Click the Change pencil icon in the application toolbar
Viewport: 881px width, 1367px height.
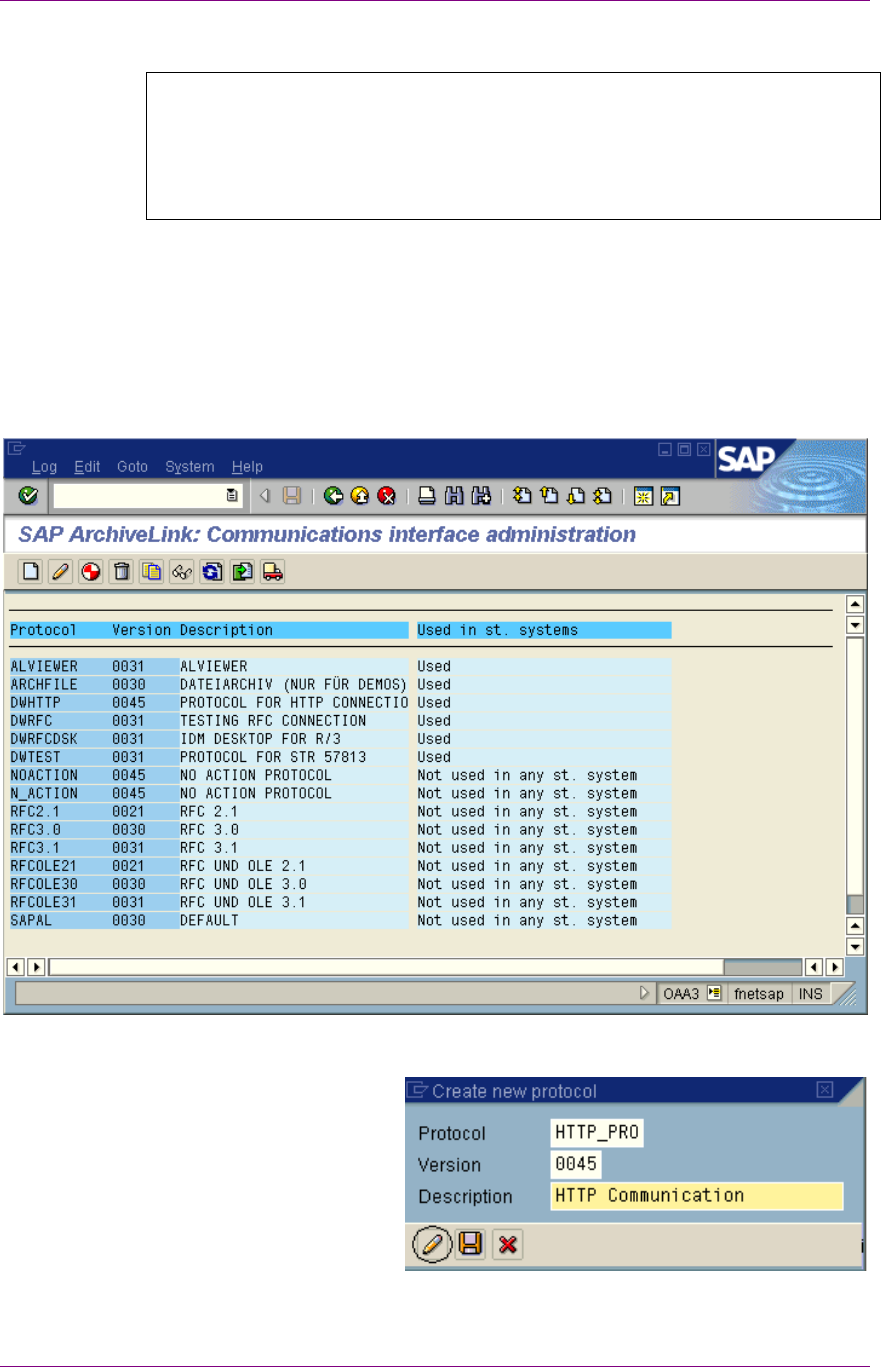click(61, 571)
